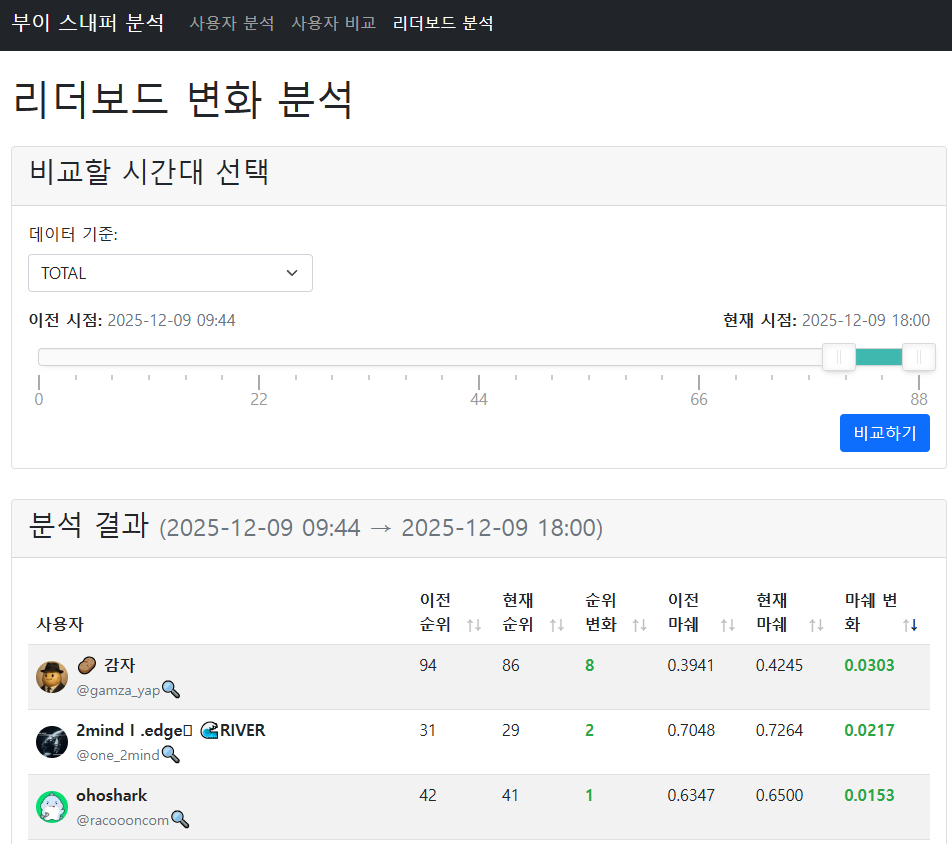Click 이전 시점 timestamp 2025-12-09 09:44
The image size is (952, 844).
point(171,320)
